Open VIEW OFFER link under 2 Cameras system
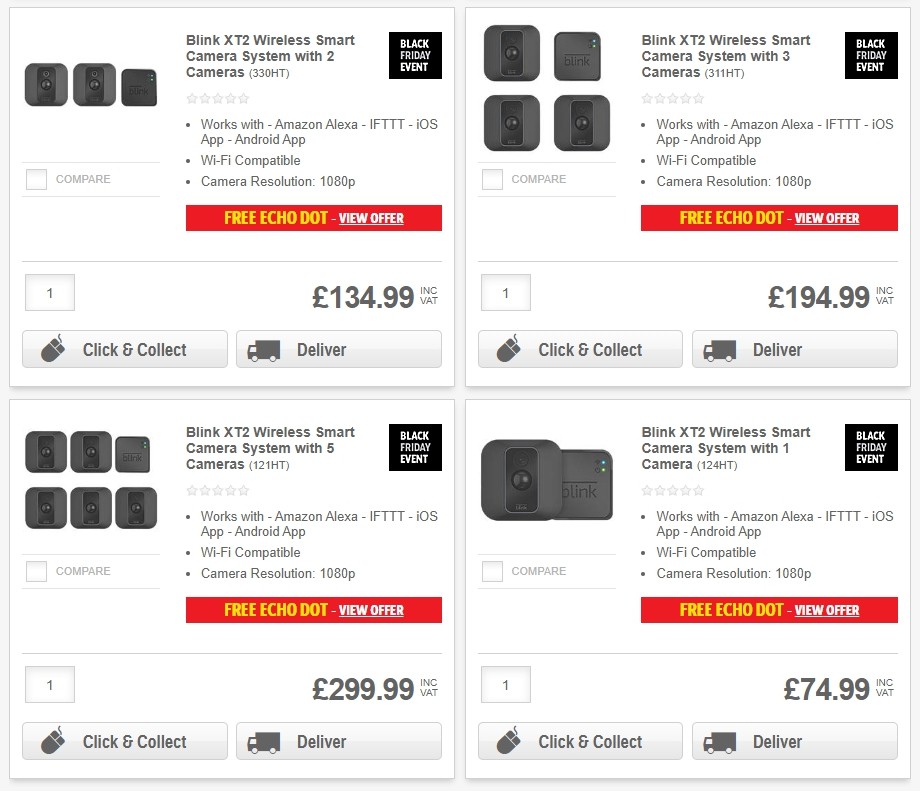The width and height of the screenshot is (920, 791). click(x=371, y=218)
